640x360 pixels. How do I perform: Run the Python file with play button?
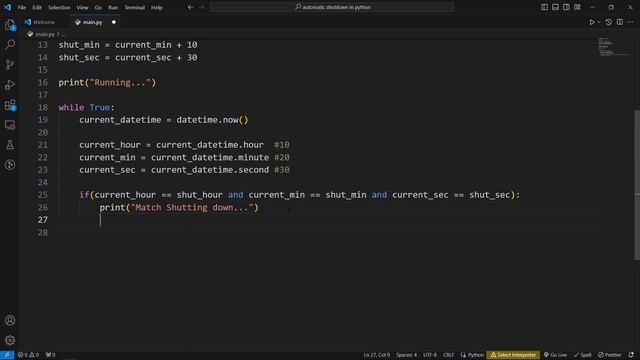tap(591, 22)
